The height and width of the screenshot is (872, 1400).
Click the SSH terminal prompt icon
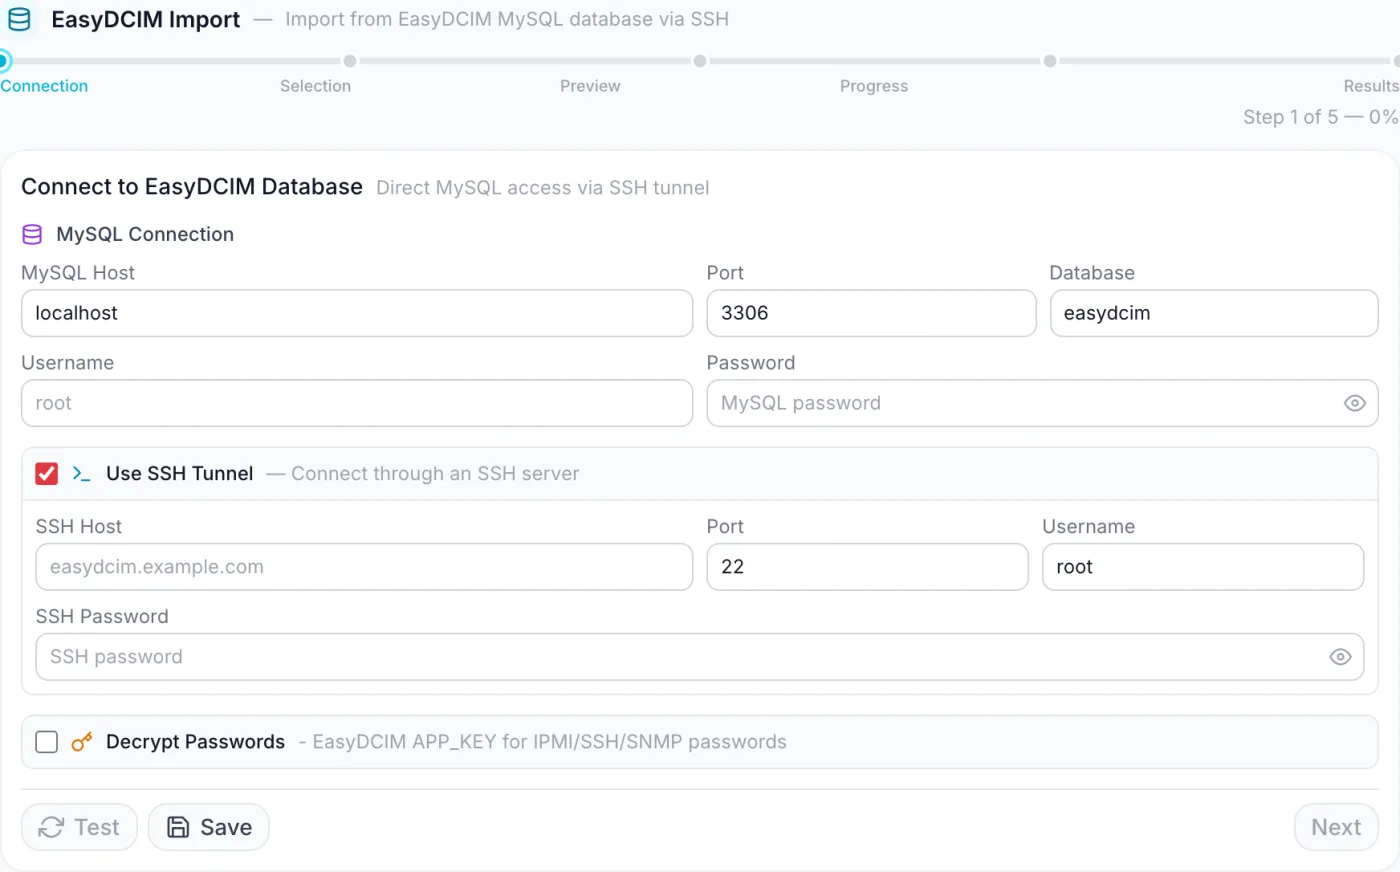tap(82, 474)
